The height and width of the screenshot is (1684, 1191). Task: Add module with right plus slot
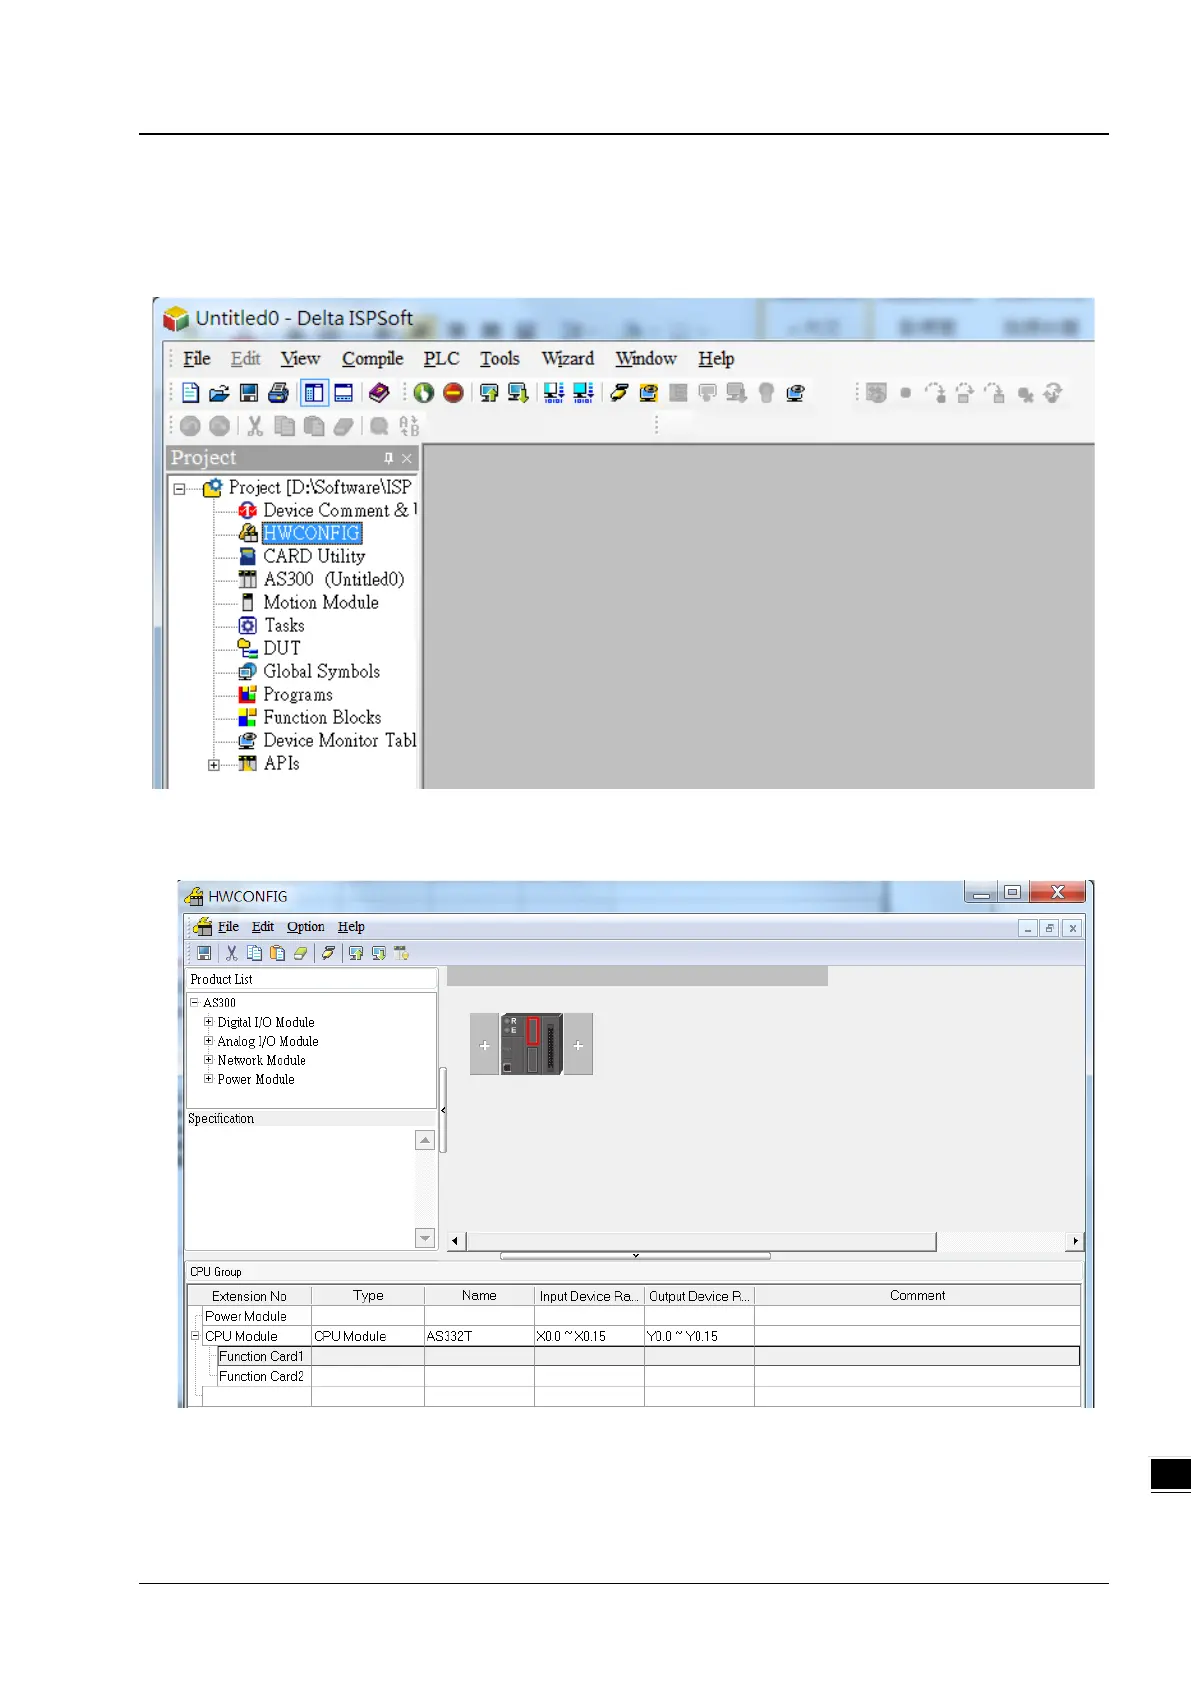(x=578, y=1044)
